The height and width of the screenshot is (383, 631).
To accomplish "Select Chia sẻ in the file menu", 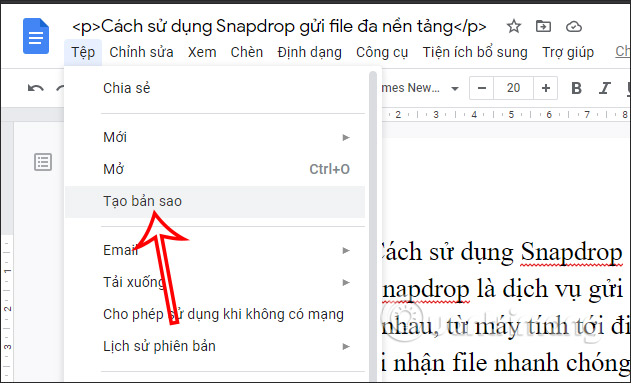I will 215,88.
